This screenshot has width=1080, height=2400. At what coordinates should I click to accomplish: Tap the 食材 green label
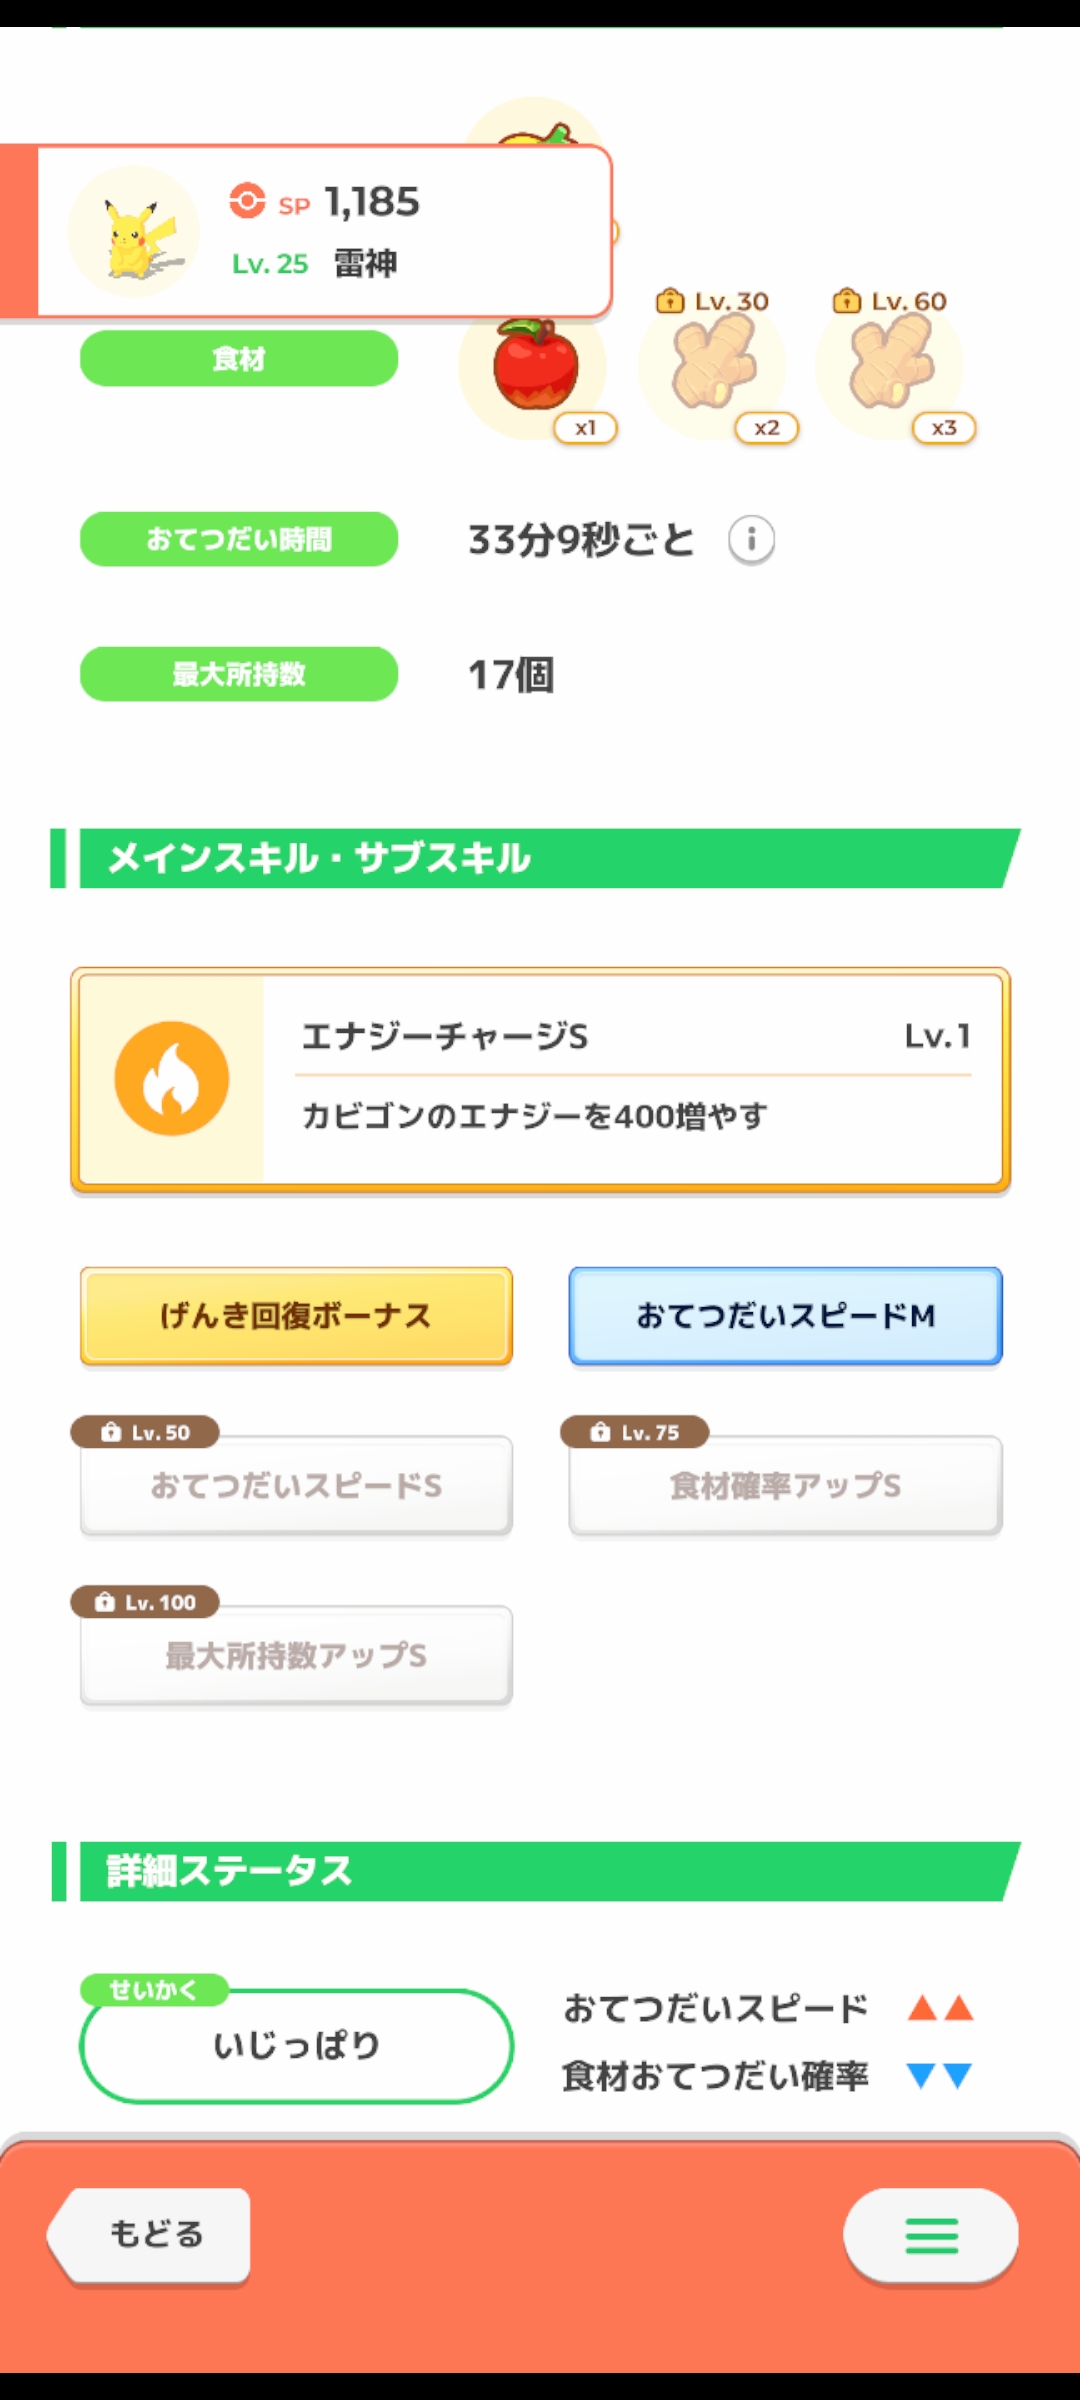pyautogui.click(x=239, y=359)
